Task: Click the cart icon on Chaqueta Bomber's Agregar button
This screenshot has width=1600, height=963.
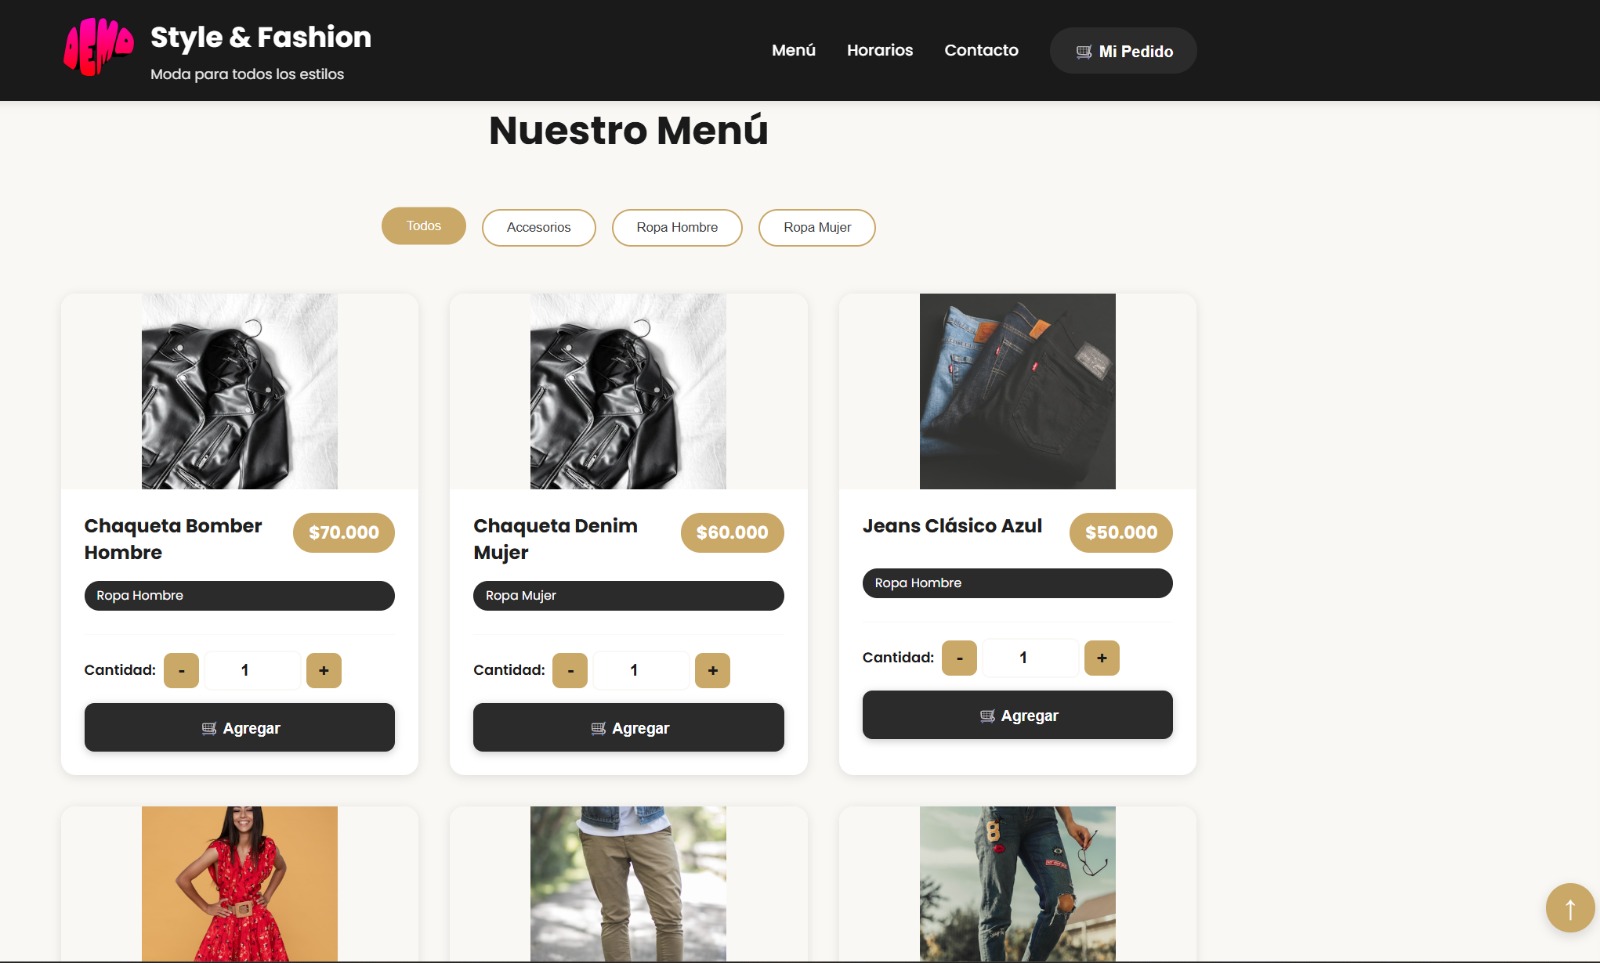Action: [209, 728]
